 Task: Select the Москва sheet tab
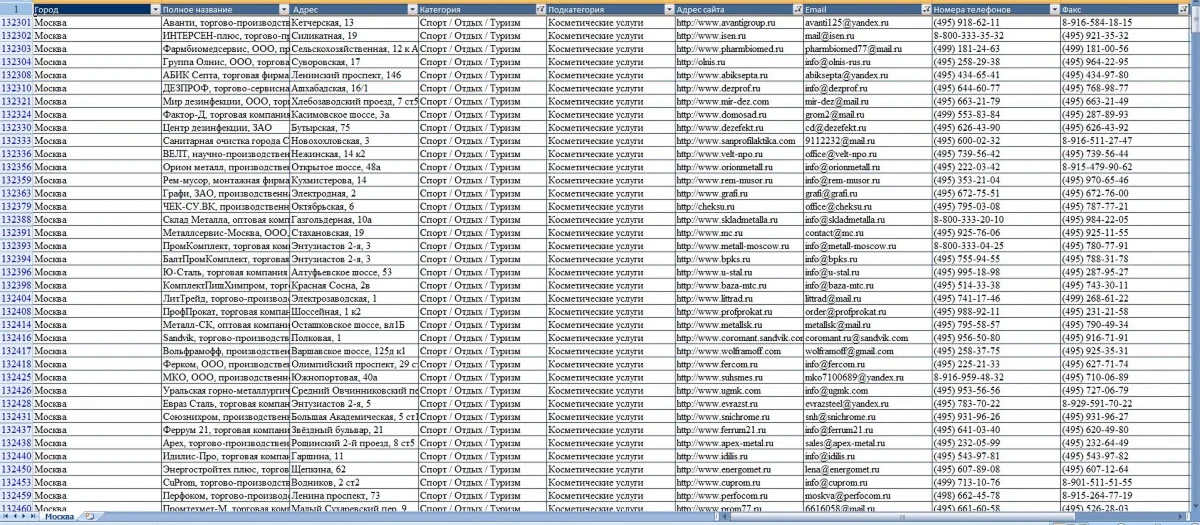point(59,517)
